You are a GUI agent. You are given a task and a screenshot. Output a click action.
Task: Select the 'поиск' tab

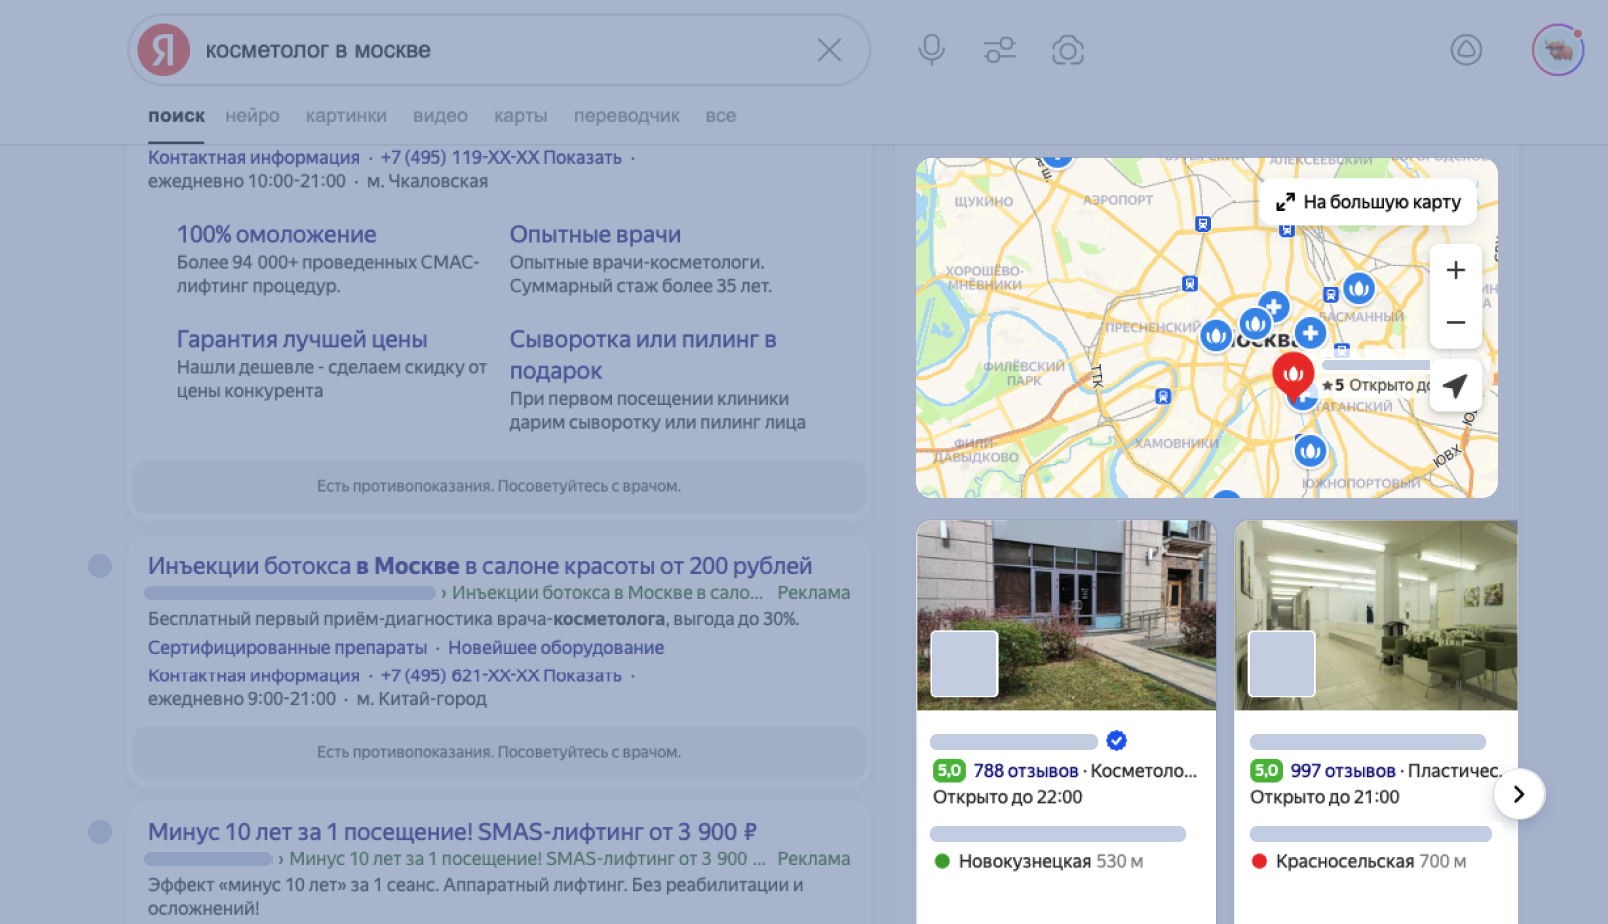(x=176, y=116)
